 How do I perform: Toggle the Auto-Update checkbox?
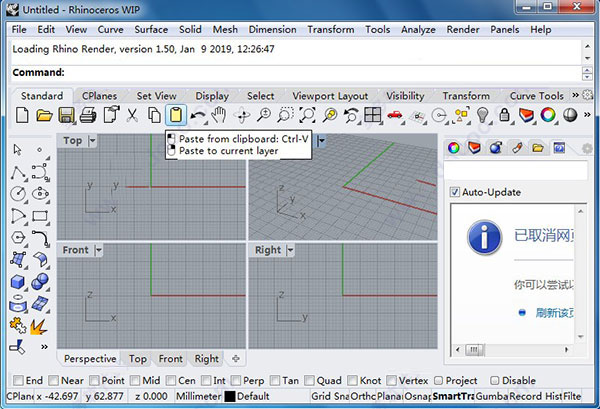(x=455, y=192)
